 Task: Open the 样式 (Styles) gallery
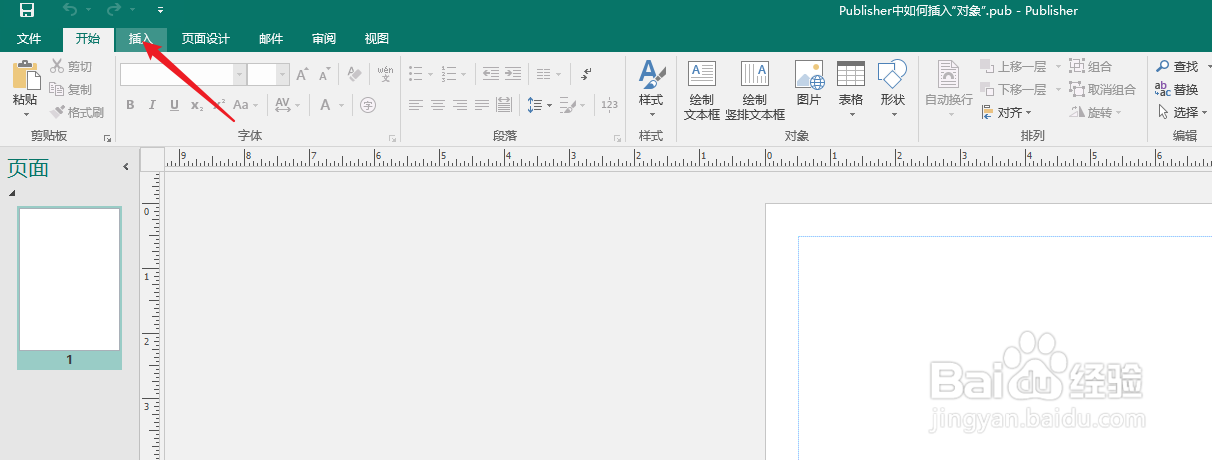[651, 88]
